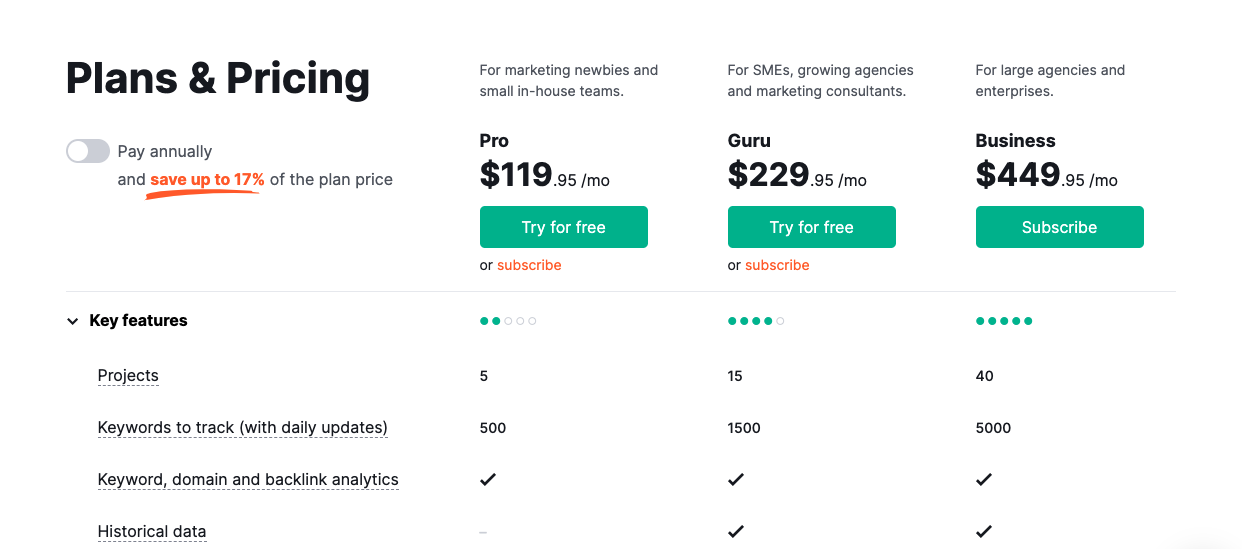Click Guru checkmark for backlink analytics
Image resolution: width=1242 pixels, height=549 pixels.
[736, 480]
